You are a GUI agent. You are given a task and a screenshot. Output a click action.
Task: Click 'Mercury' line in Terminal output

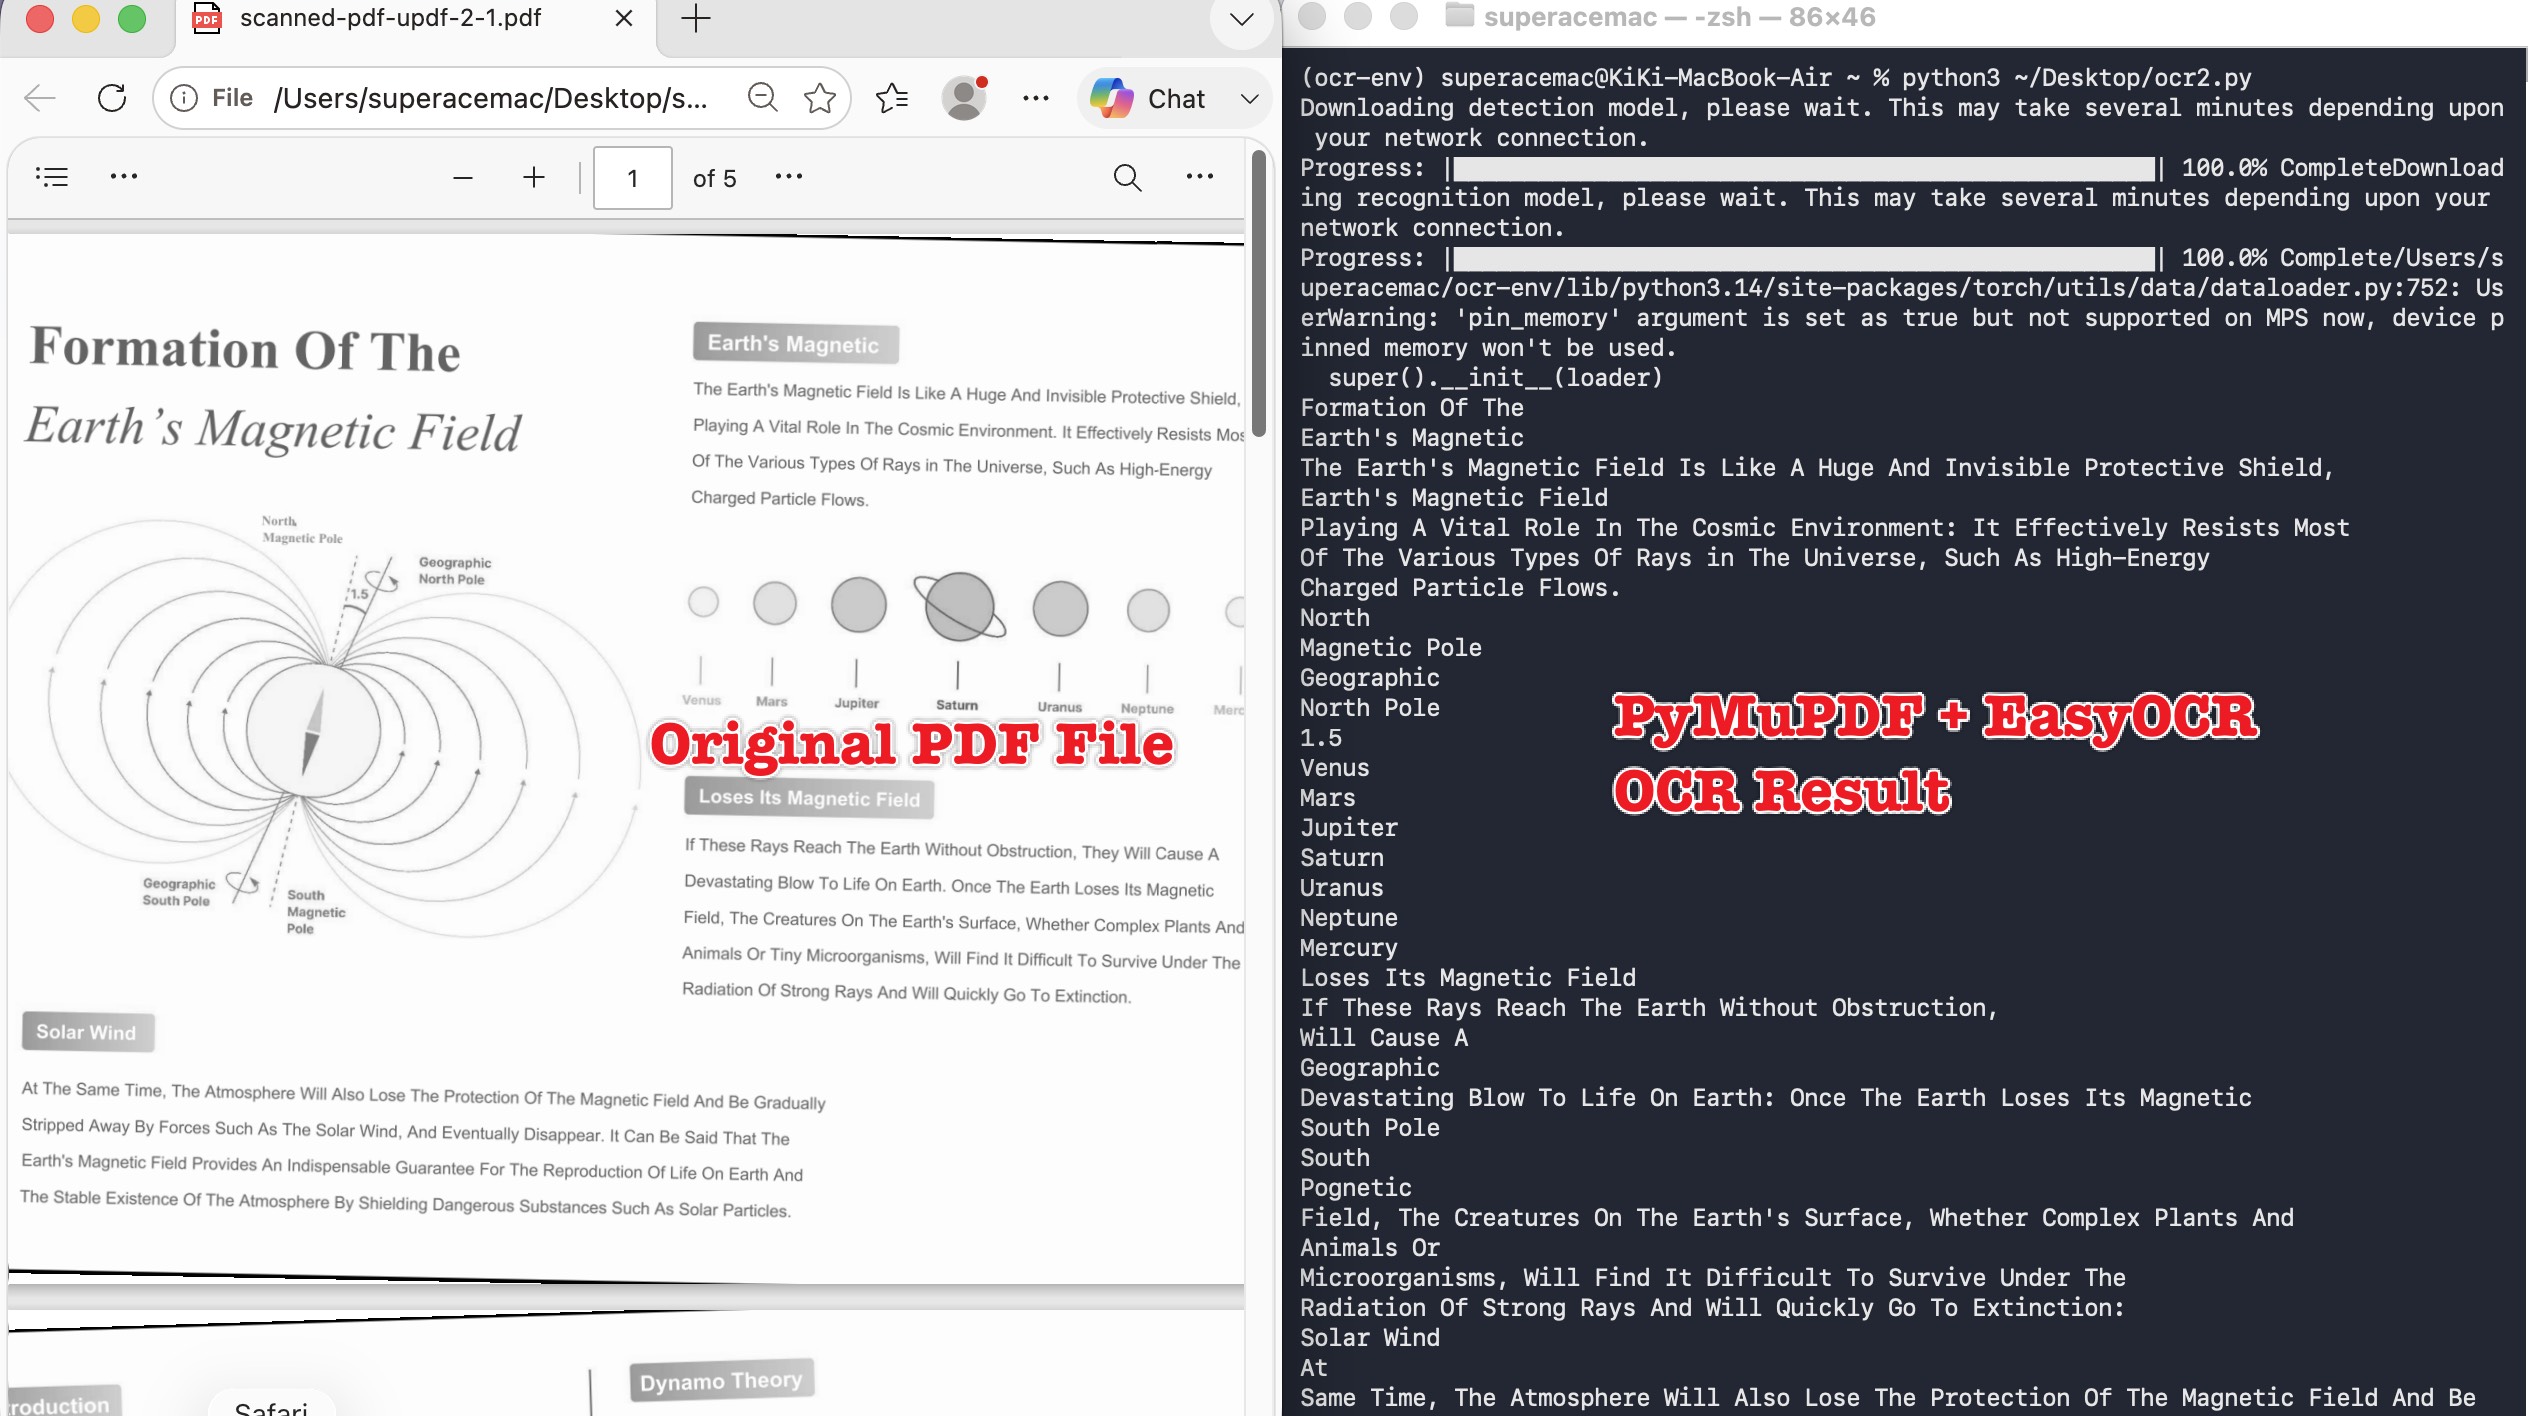click(x=1349, y=948)
